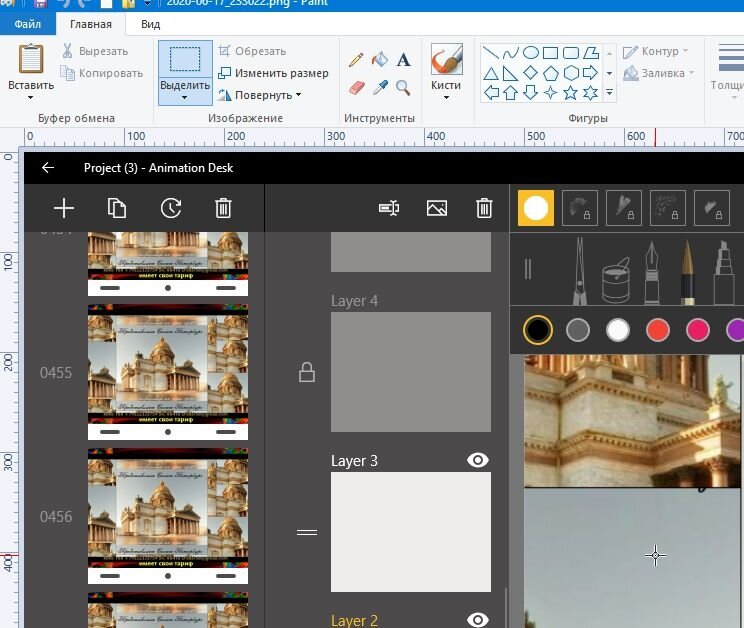Click the rectangular Select (Выделить) icon
The height and width of the screenshot is (628, 744).
[185, 59]
